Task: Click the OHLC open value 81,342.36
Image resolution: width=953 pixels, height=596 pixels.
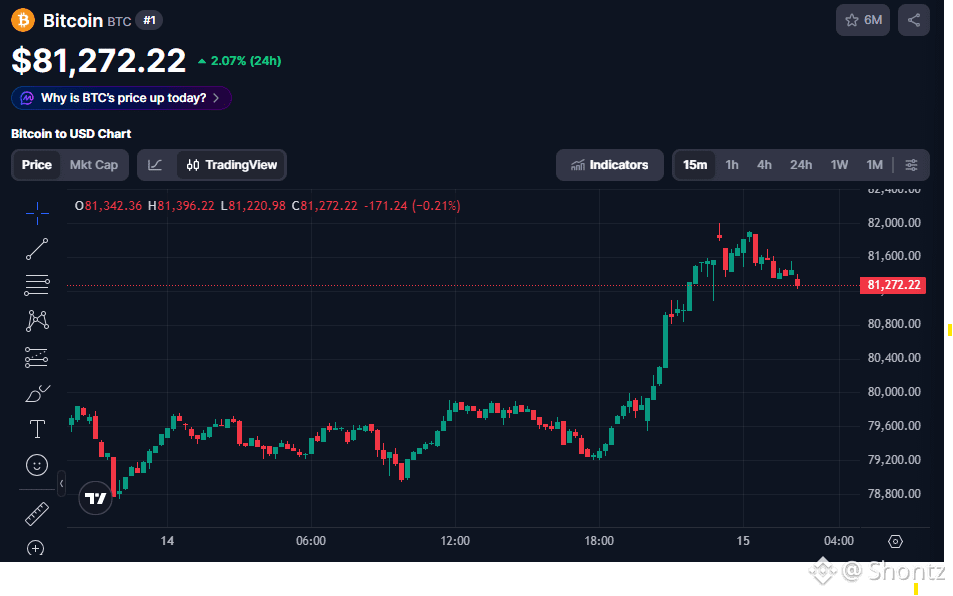Action: [113, 206]
